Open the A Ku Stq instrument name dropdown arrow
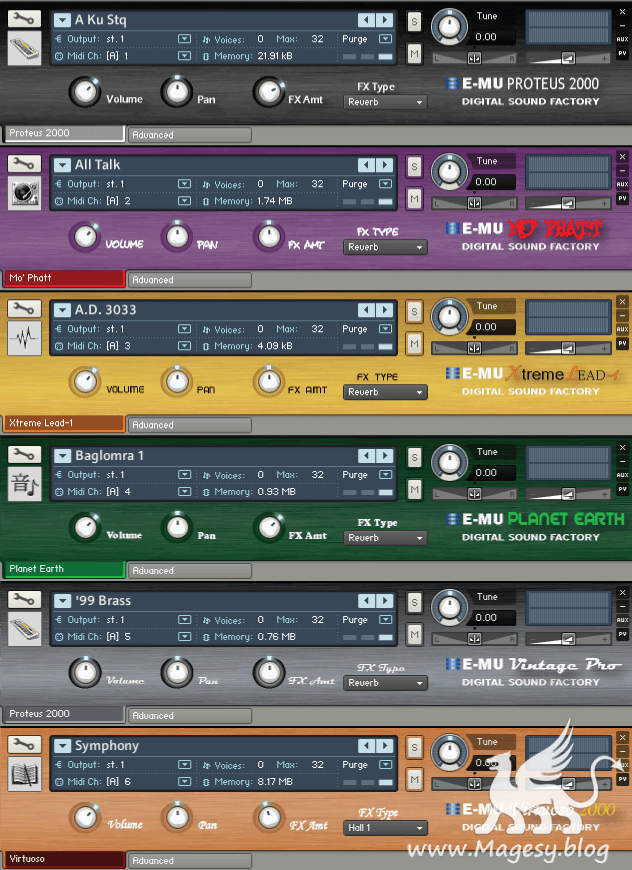Image resolution: width=632 pixels, height=870 pixels. (62, 21)
